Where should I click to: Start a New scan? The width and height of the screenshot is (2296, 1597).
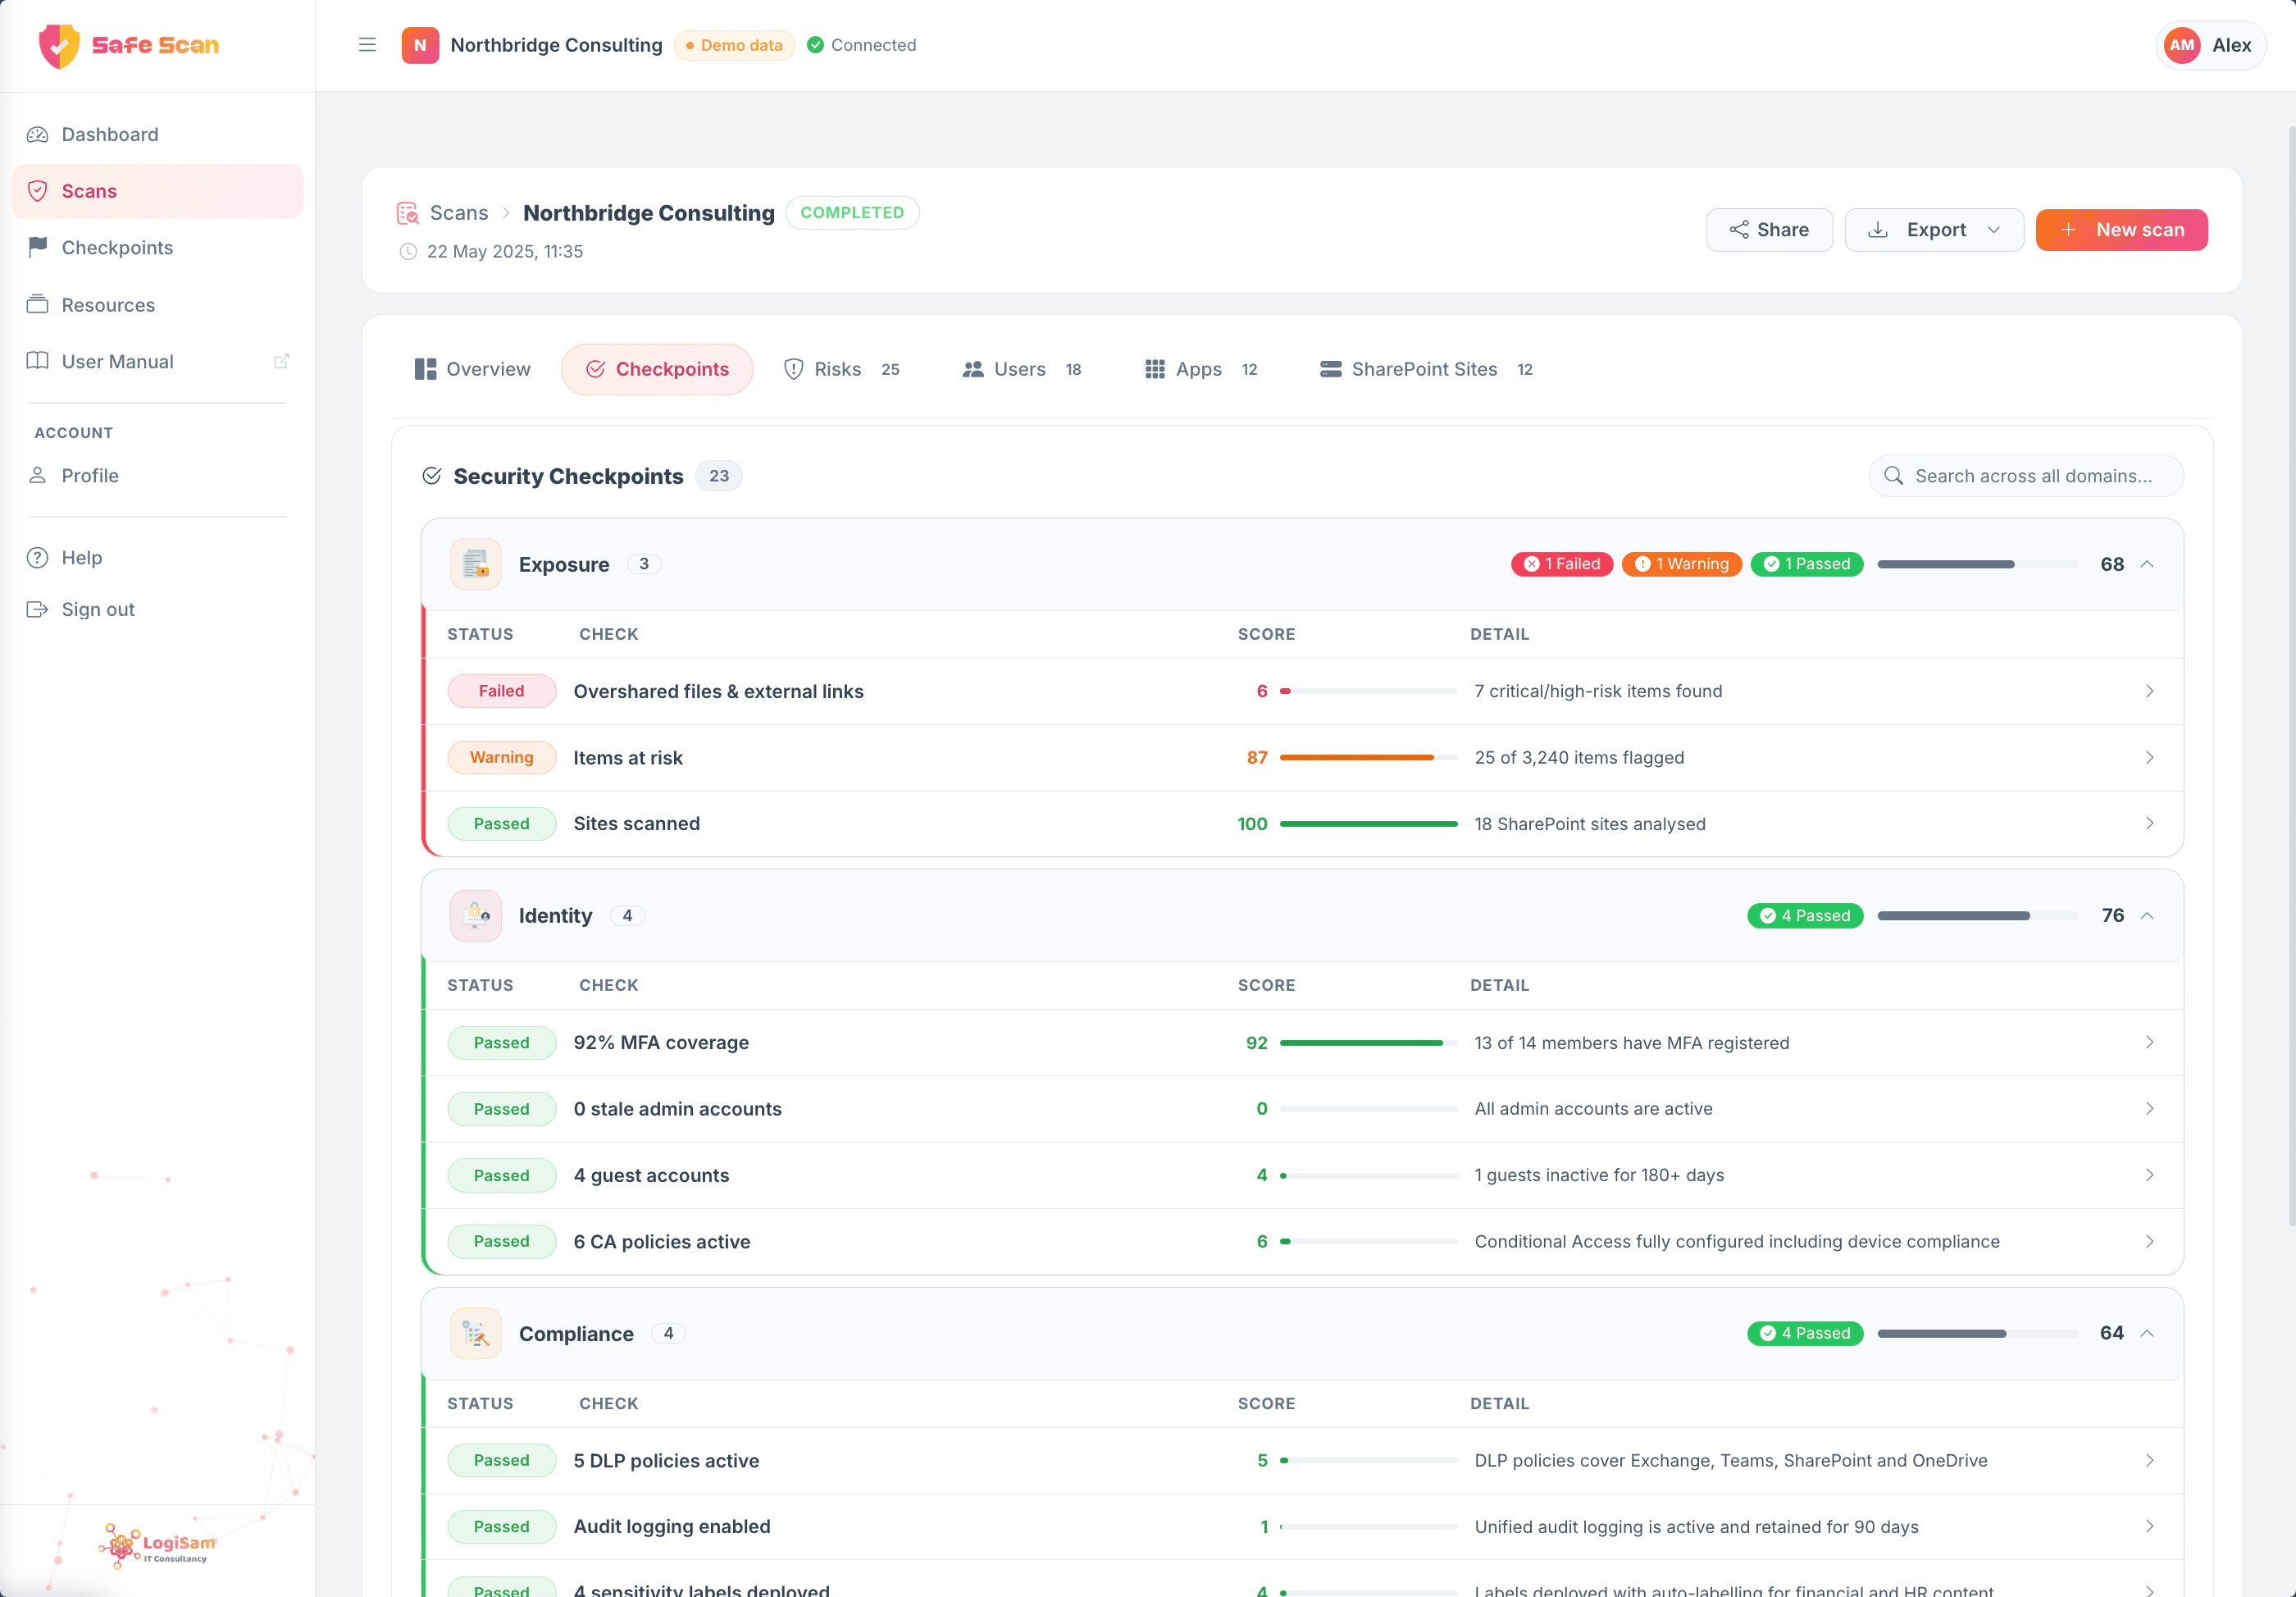tap(2121, 230)
